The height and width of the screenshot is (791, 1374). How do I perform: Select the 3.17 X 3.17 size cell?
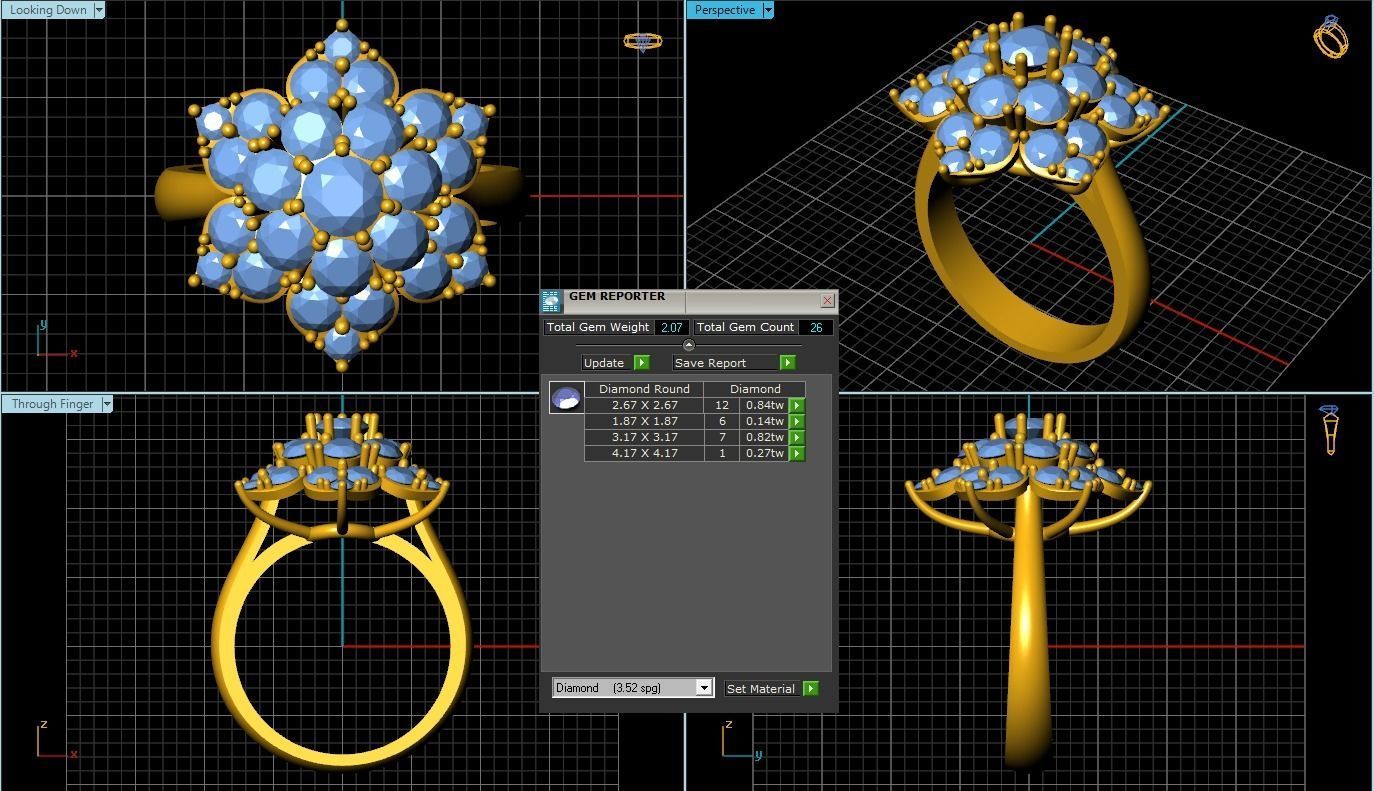[644, 437]
